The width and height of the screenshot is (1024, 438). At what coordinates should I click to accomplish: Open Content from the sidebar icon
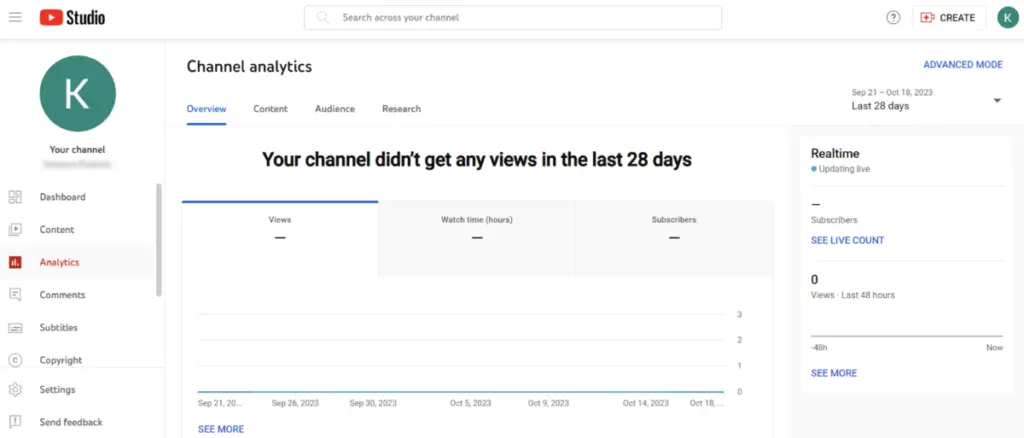pos(15,229)
